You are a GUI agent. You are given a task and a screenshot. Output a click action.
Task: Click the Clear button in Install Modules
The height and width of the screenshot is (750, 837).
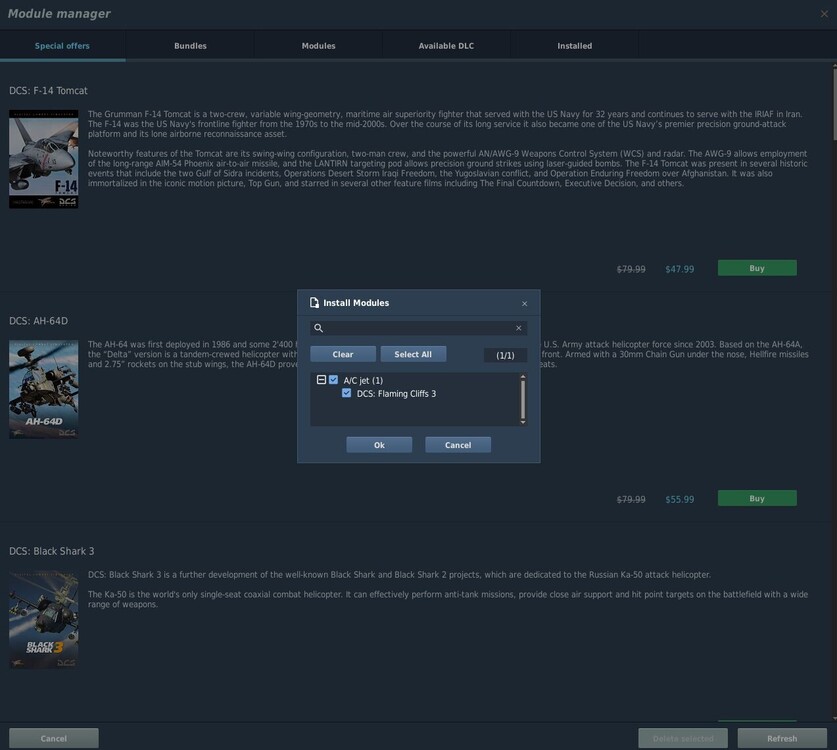pos(343,354)
